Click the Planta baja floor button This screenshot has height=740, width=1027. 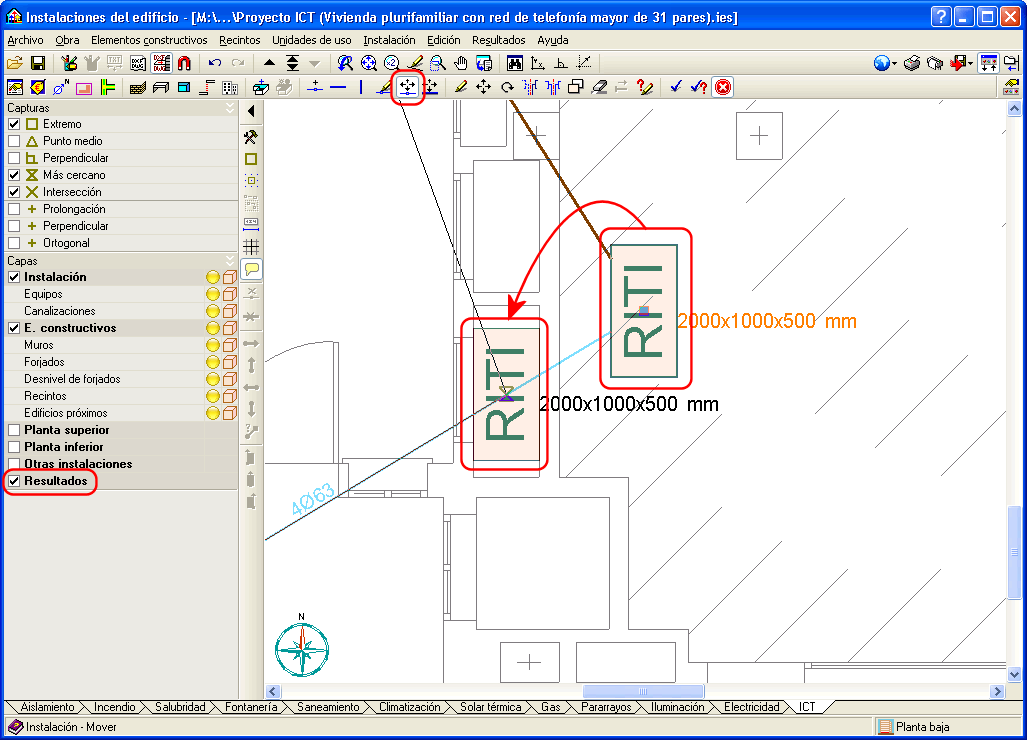click(x=914, y=727)
